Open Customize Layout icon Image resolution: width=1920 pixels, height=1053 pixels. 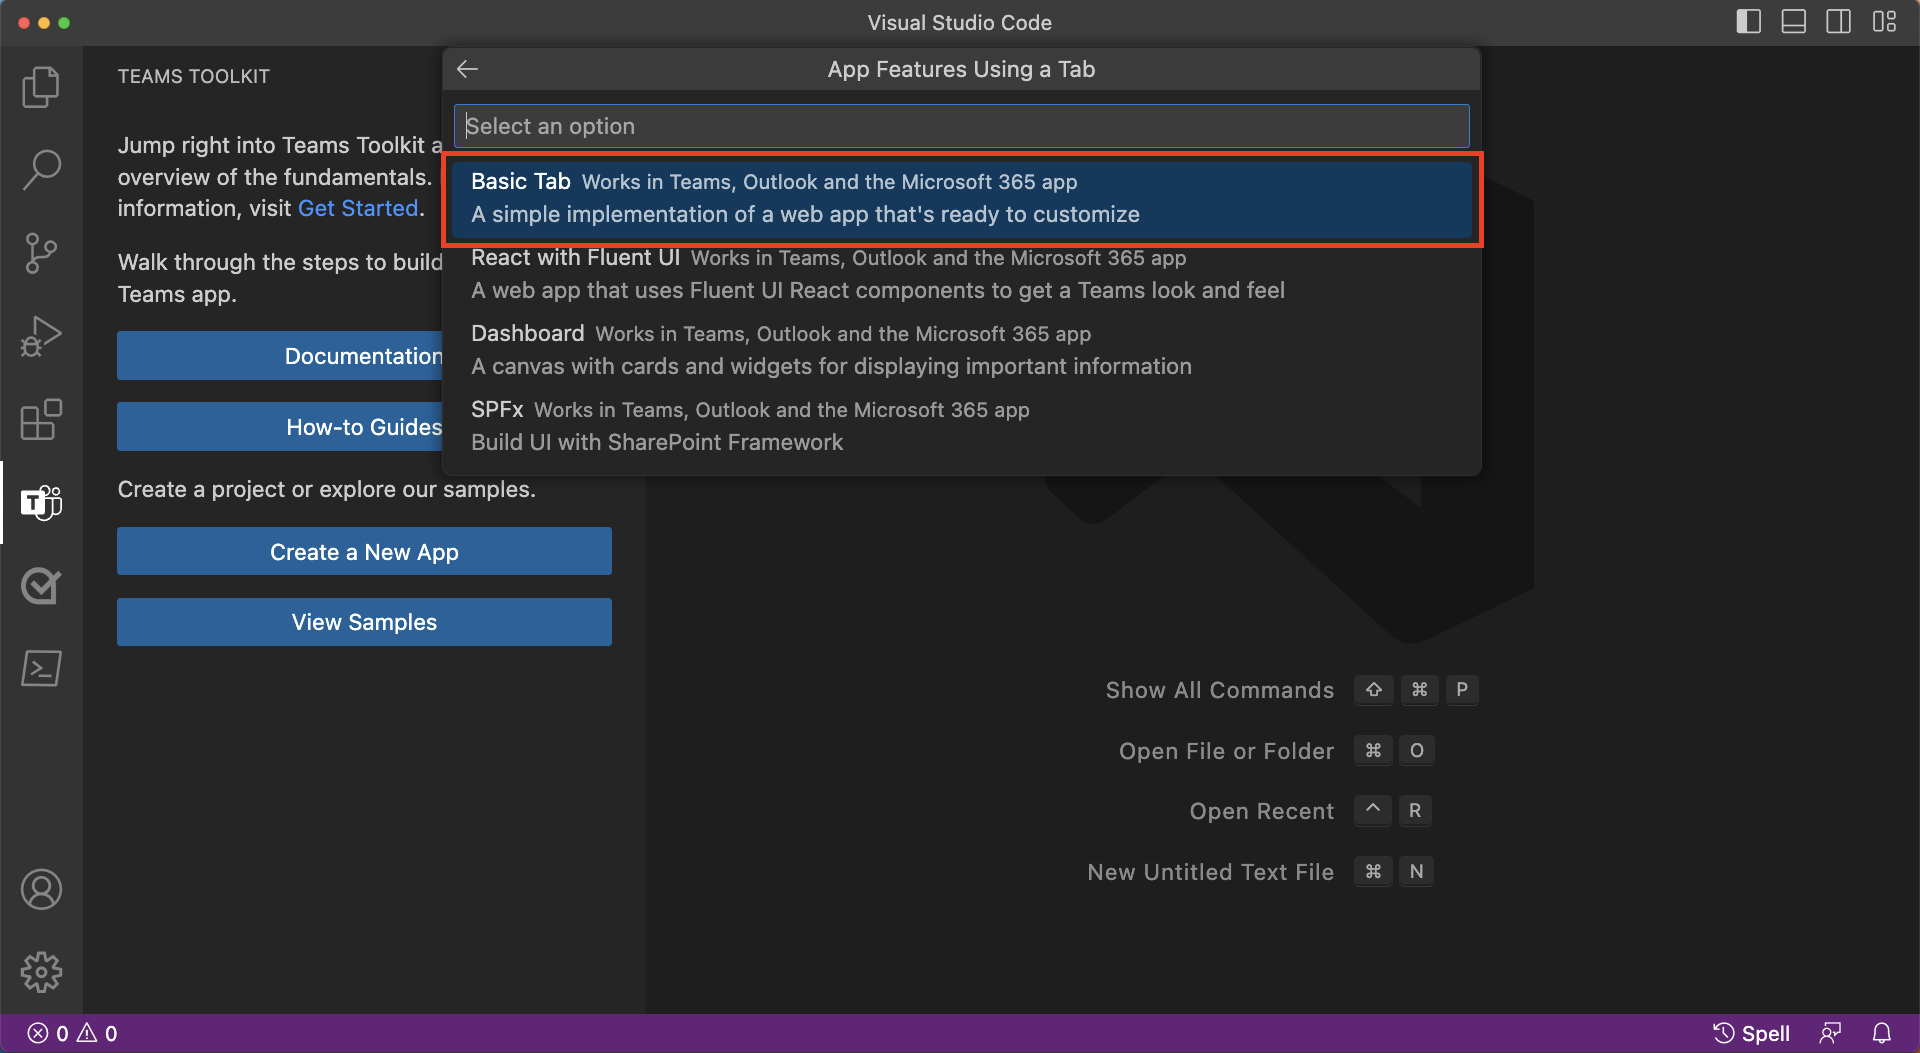[1884, 22]
